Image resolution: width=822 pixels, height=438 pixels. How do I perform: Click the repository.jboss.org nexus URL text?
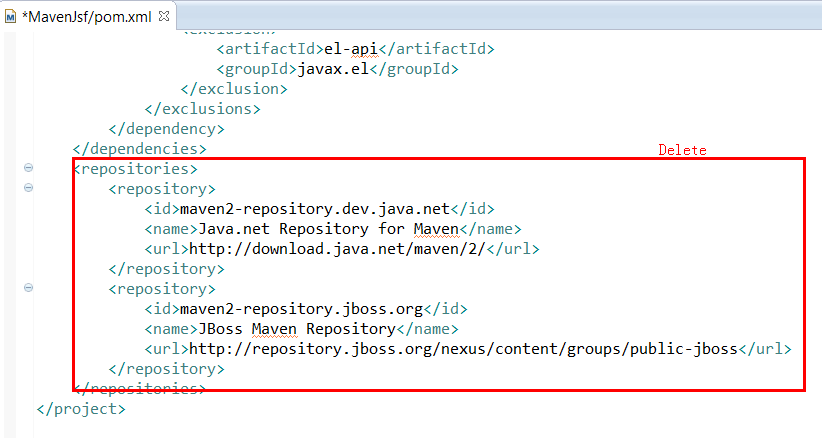pyautogui.click(x=462, y=349)
